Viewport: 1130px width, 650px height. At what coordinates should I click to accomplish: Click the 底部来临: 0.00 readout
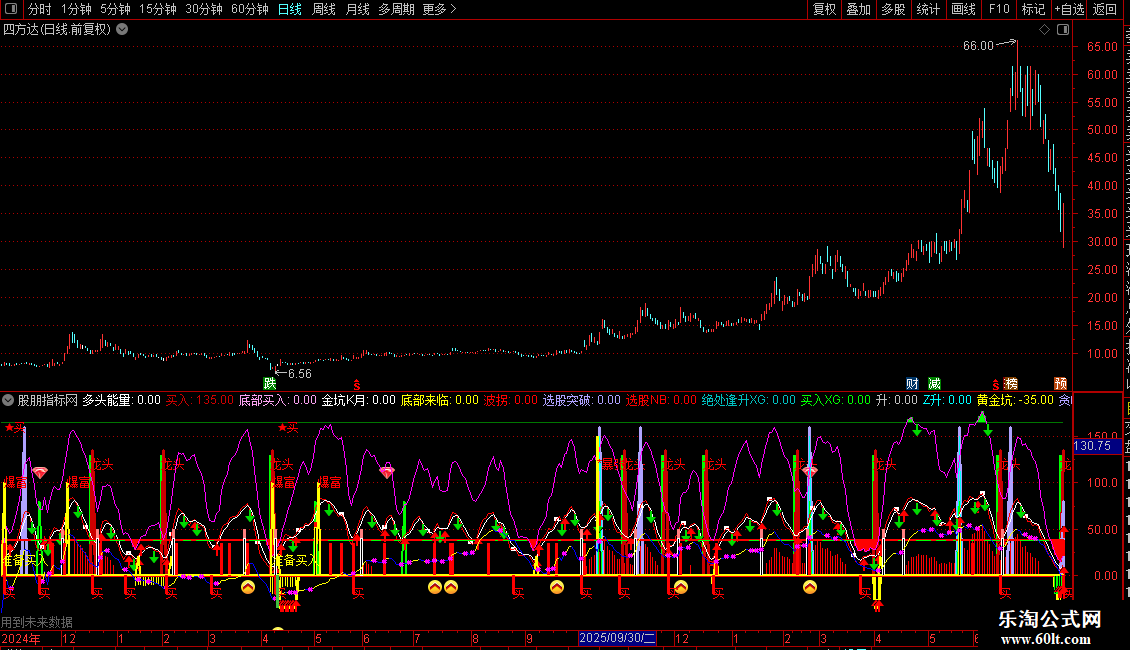[x=440, y=400]
